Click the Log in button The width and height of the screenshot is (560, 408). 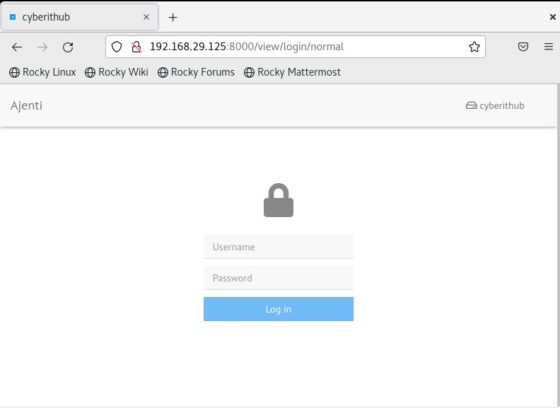point(279,309)
